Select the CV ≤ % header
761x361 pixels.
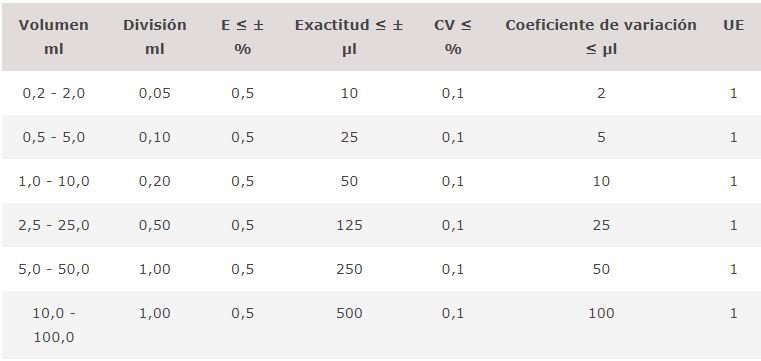[452, 37]
